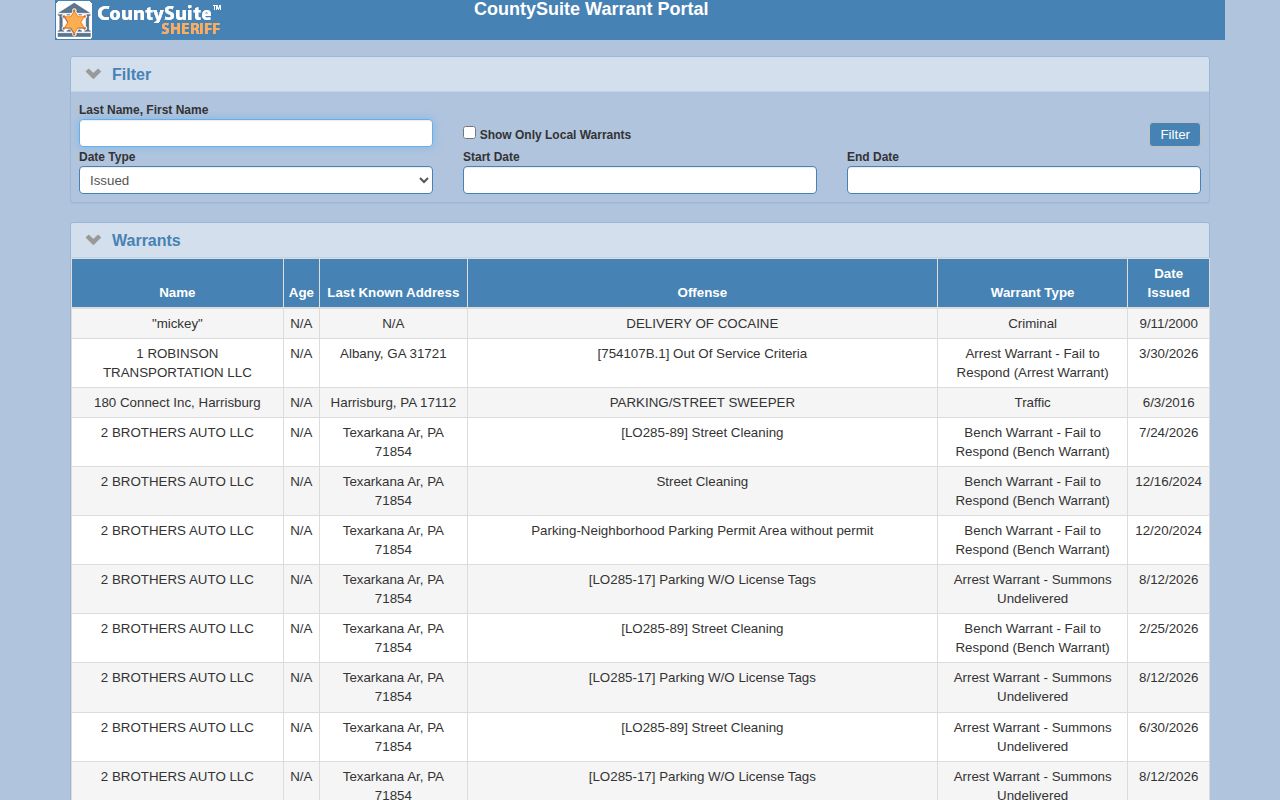Select 1 ROBINSON TRANSPORTATION LLC name
This screenshot has height=800, width=1280.
[x=177, y=363]
